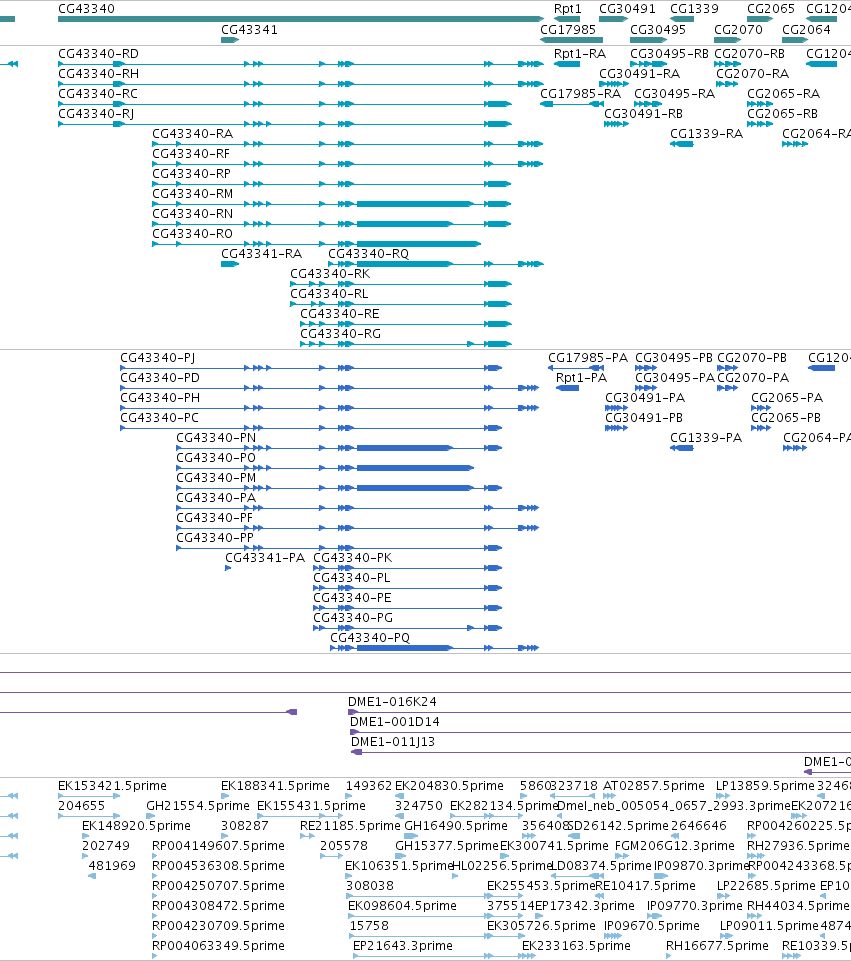Image resolution: width=851 pixels, height=961 pixels.
Task: Select EST label AT02857.5prime
Action: point(654,786)
